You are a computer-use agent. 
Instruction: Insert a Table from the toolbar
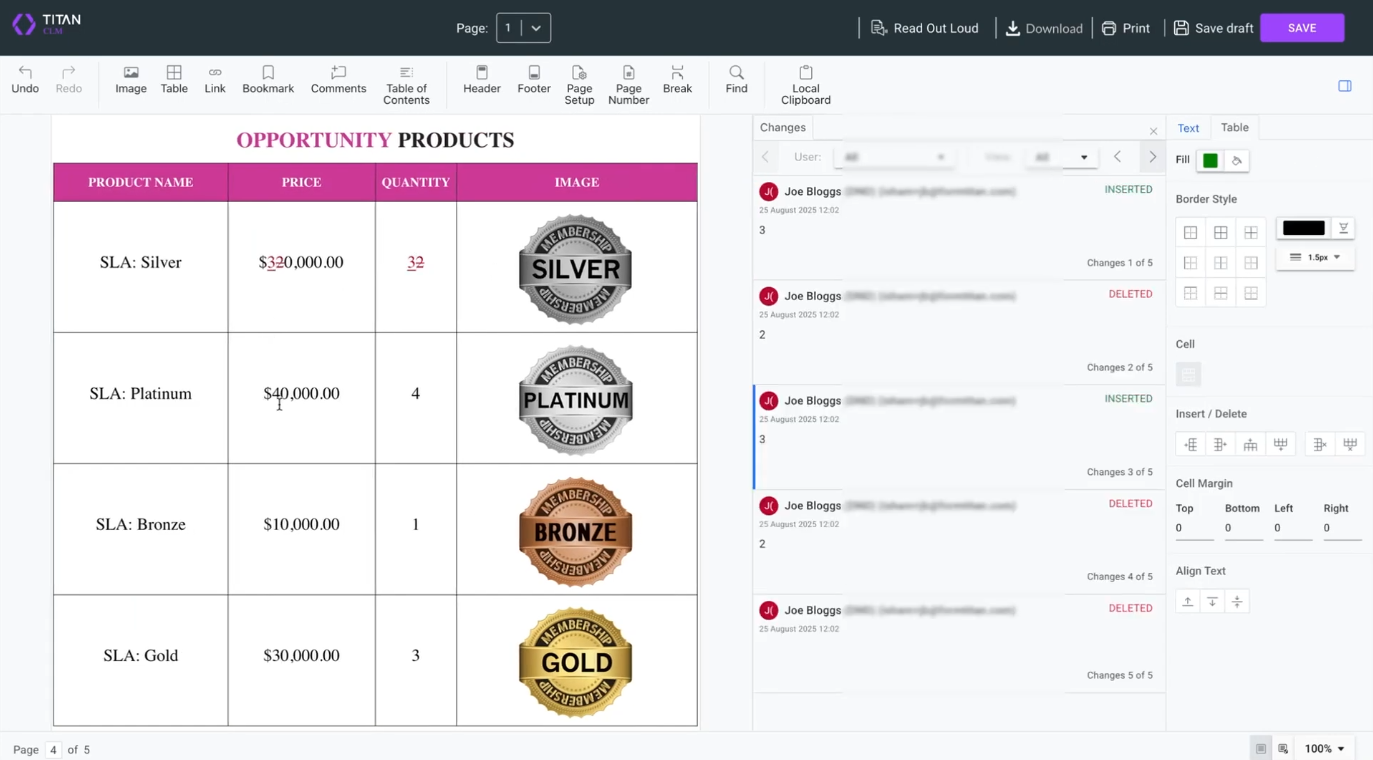pos(173,80)
